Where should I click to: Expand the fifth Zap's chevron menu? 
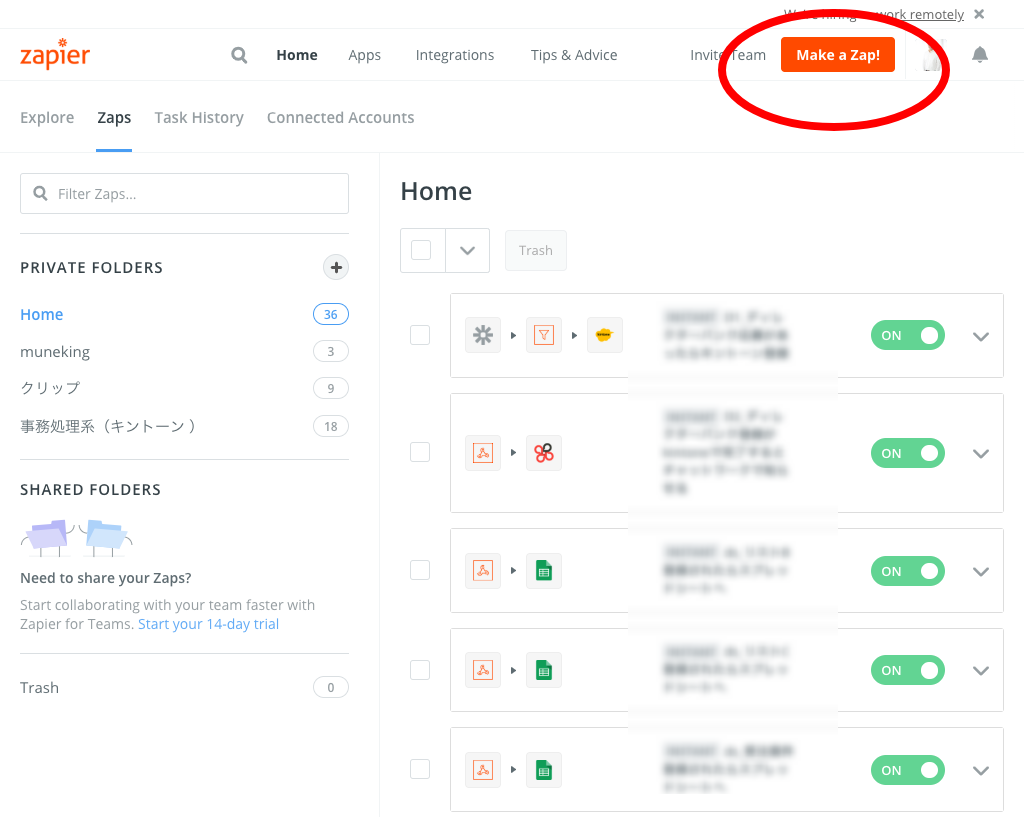tap(981, 771)
